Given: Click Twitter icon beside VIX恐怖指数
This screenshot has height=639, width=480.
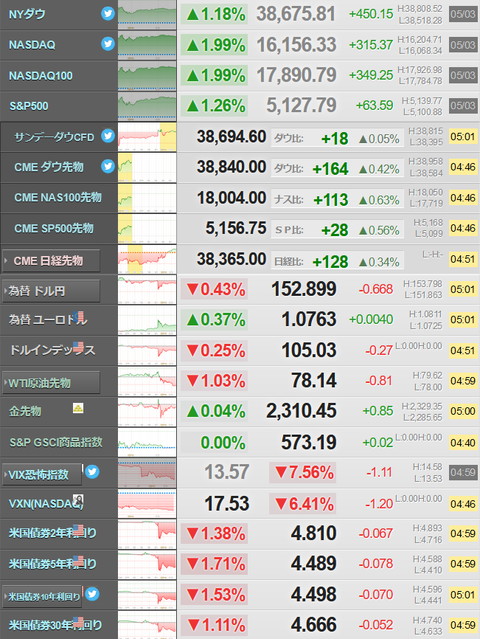Looking at the screenshot, I should pos(92,472).
